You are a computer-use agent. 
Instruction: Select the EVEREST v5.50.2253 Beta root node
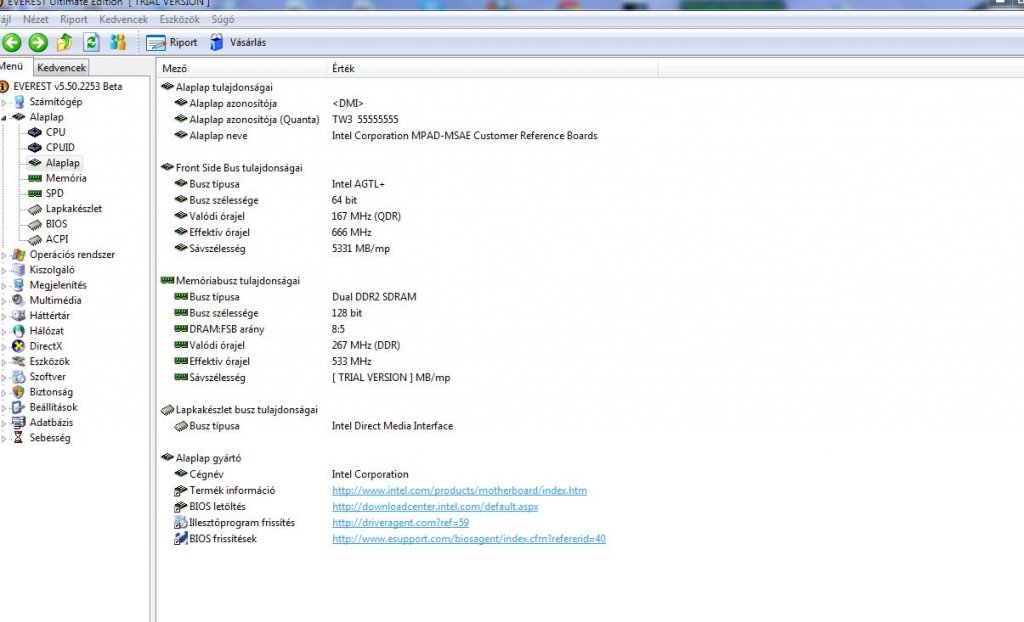[67, 86]
